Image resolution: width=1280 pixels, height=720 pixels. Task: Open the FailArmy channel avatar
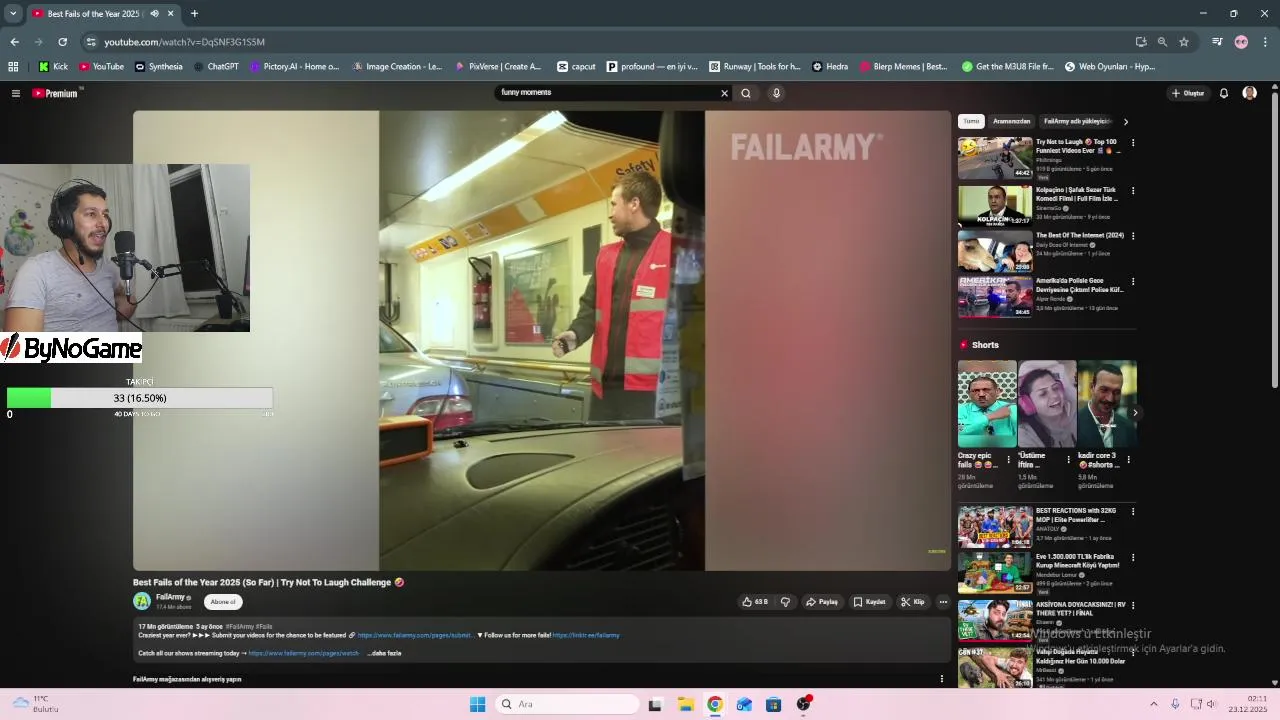coord(142,601)
